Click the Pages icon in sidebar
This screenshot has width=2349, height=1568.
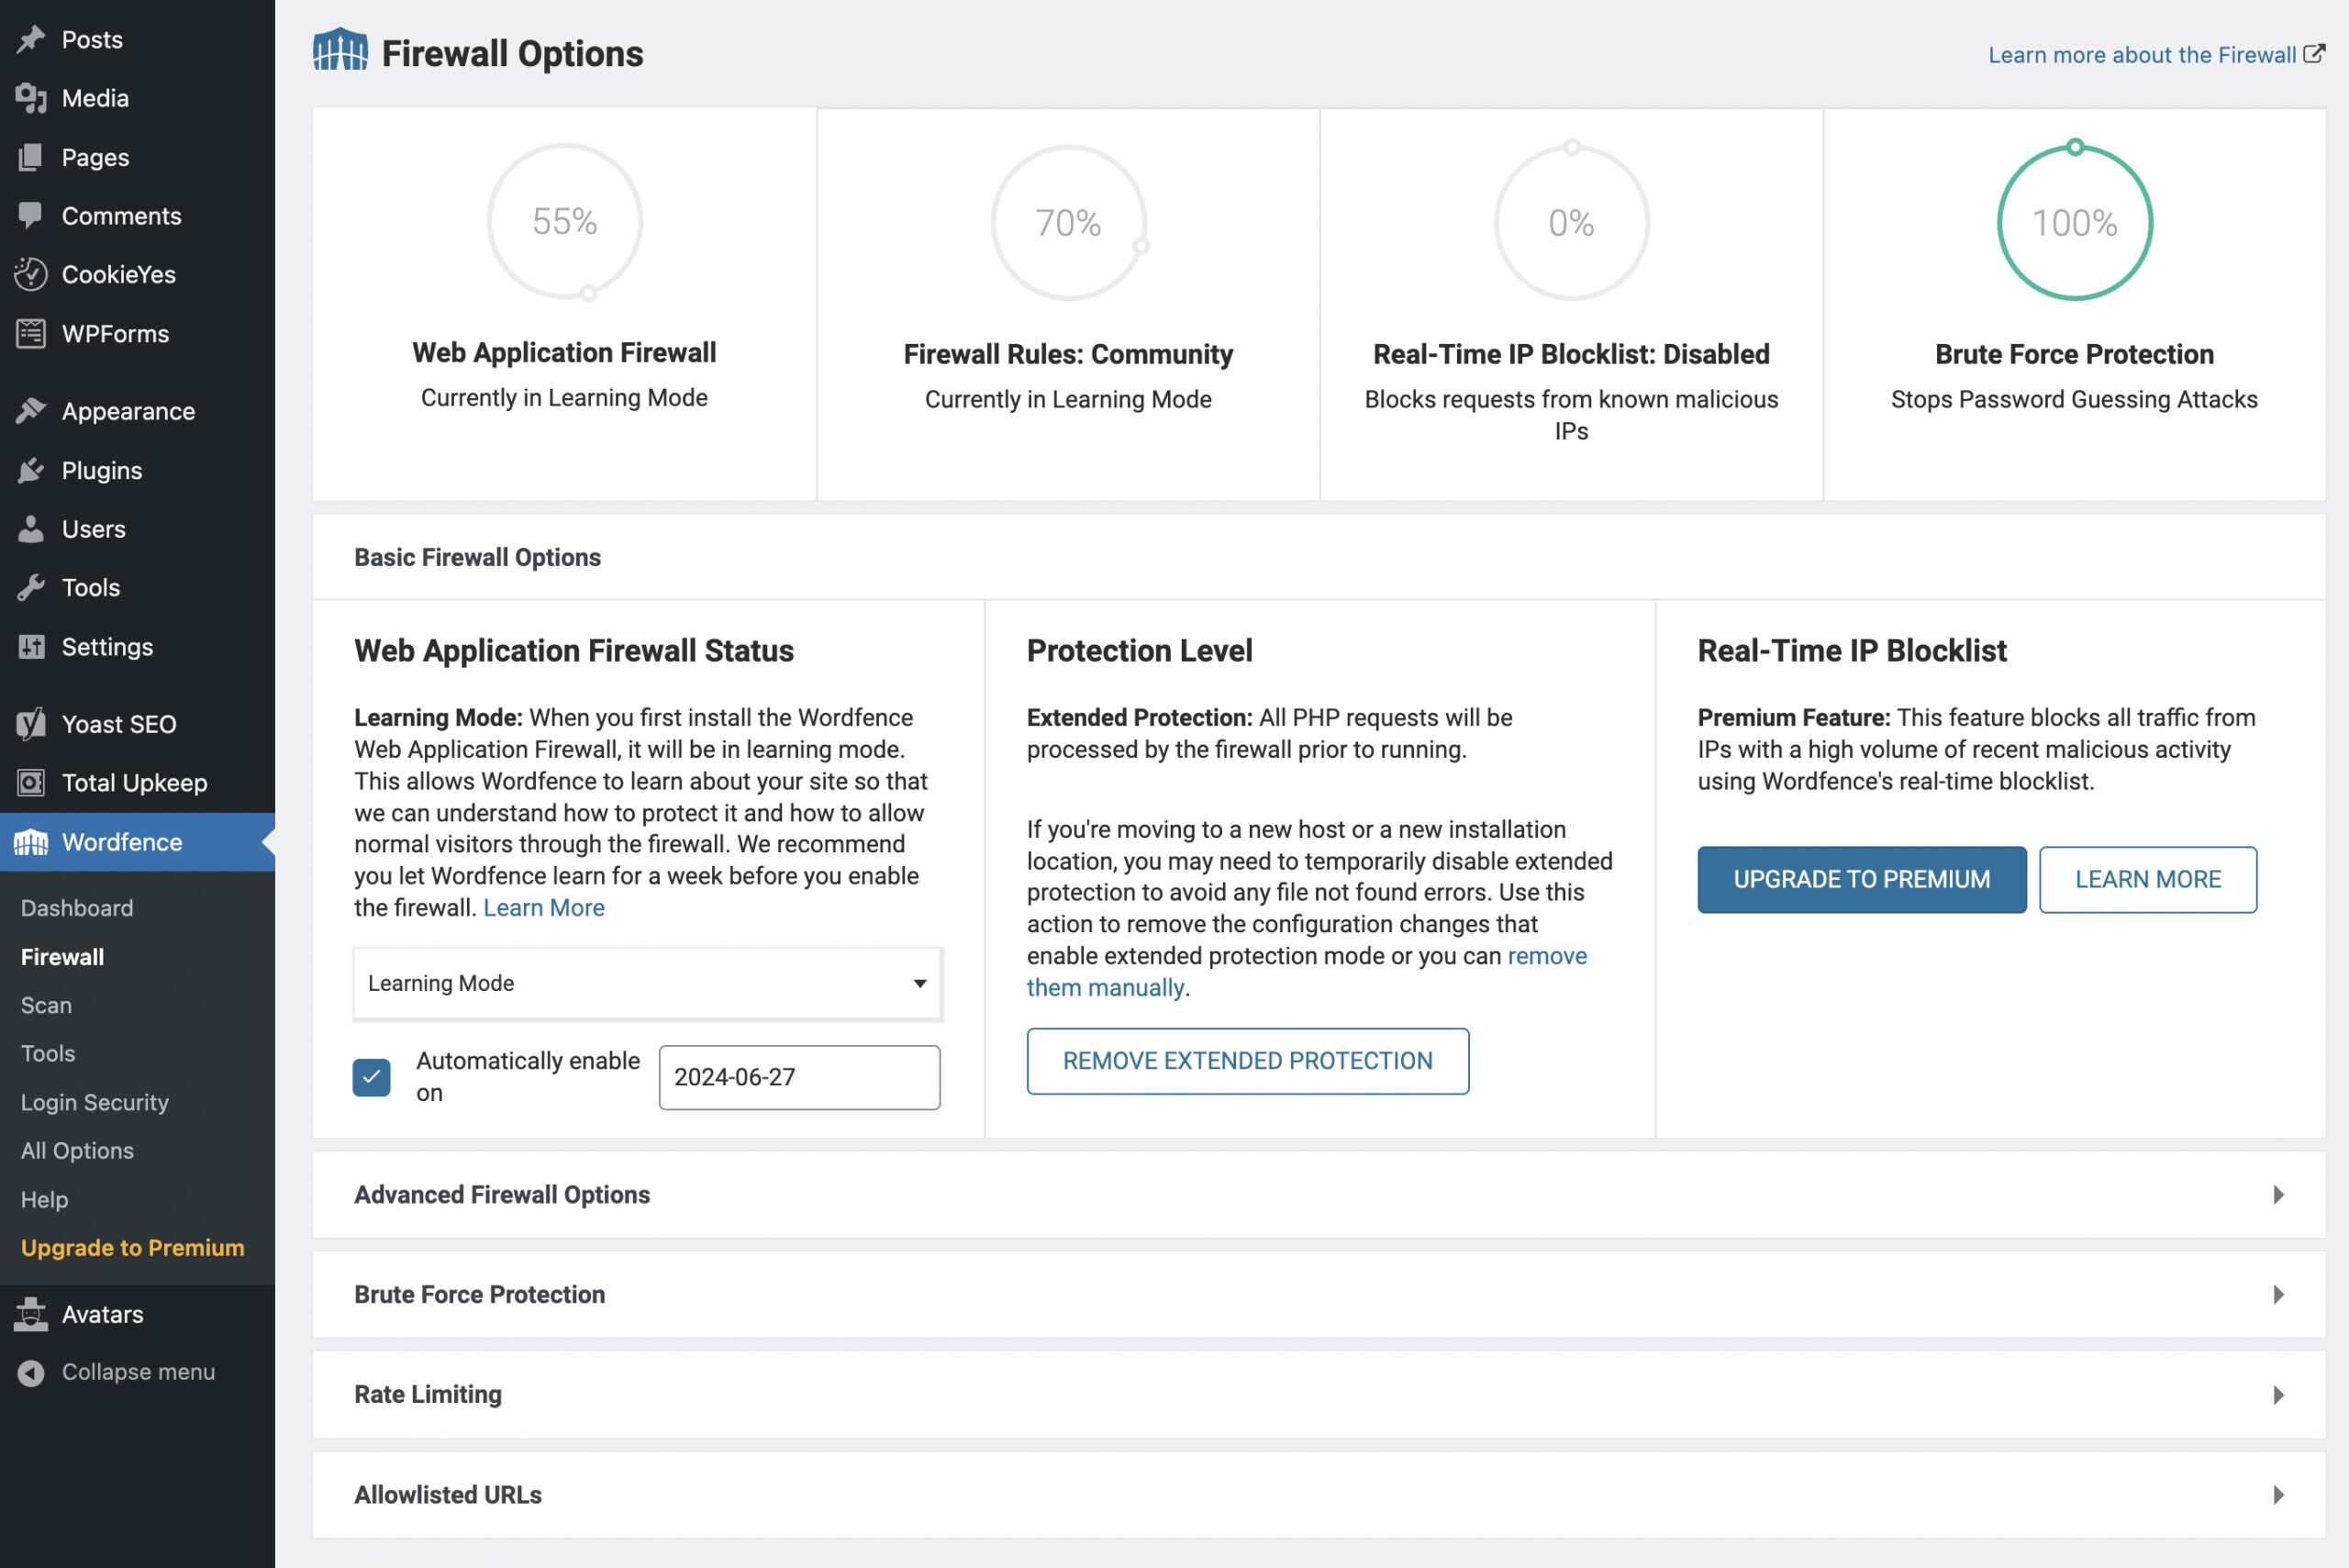click(31, 157)
